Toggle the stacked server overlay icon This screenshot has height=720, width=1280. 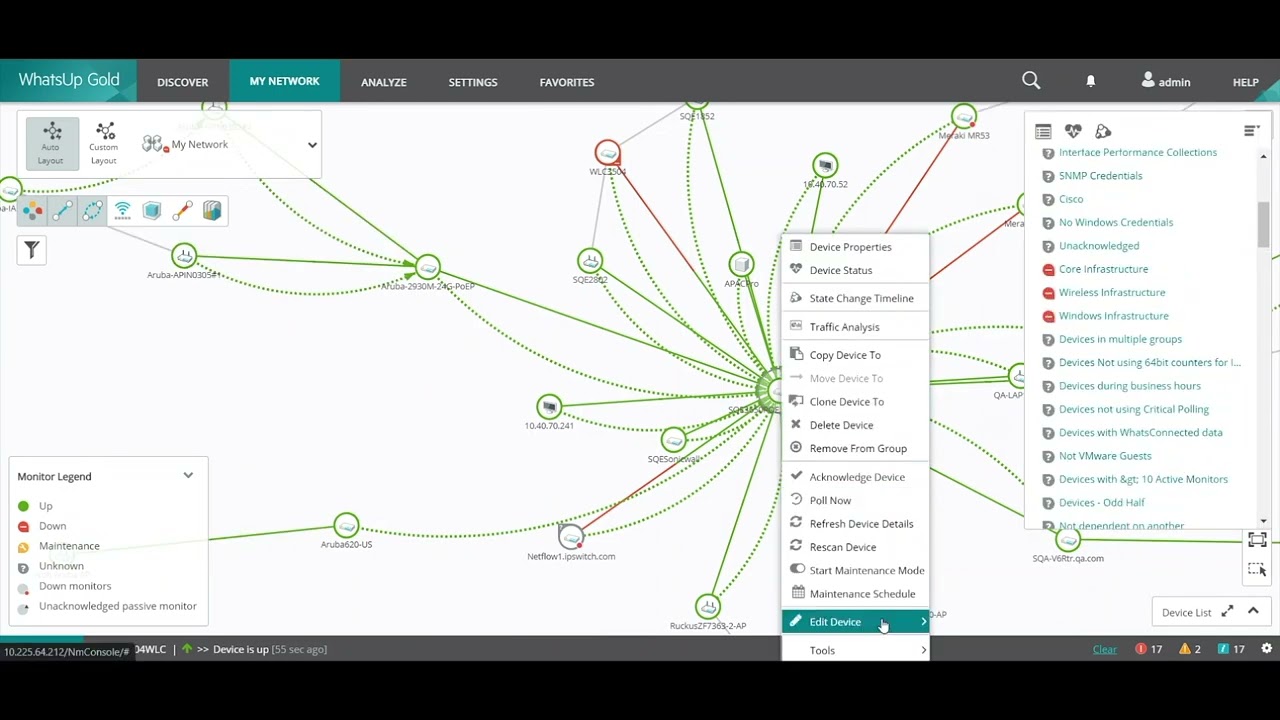point(212,210)
